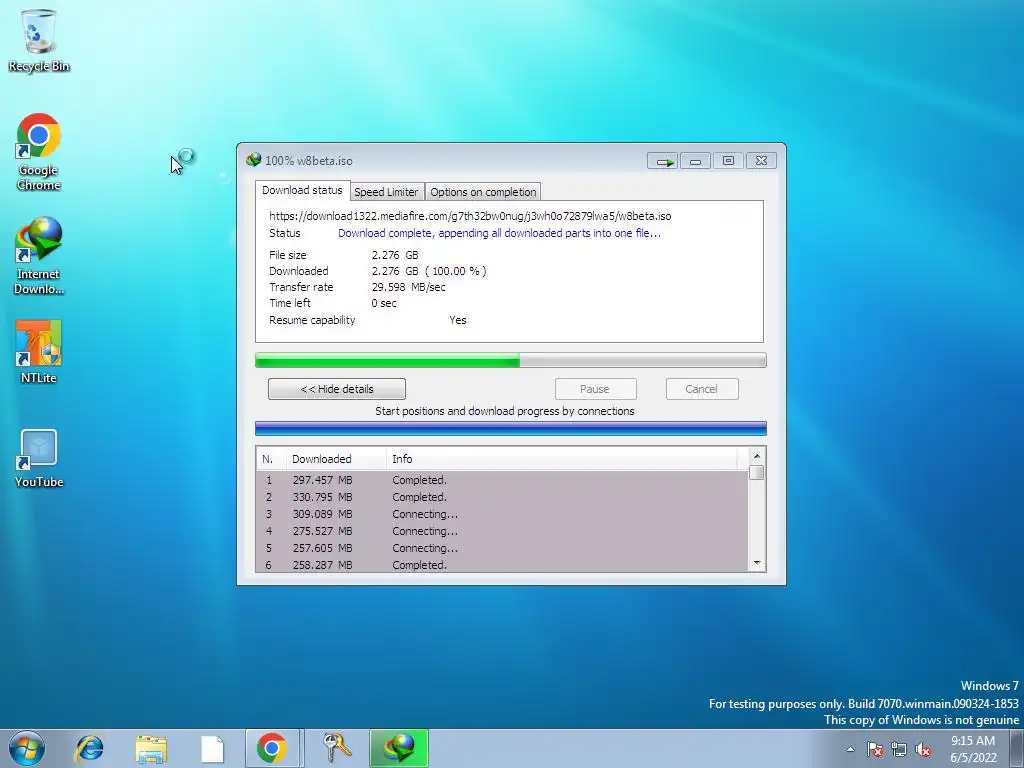The width and height of the screenshot is (1024, 768).
Task: Launch Internet Explorer from taskbar
Action: [x=89, y=748]
